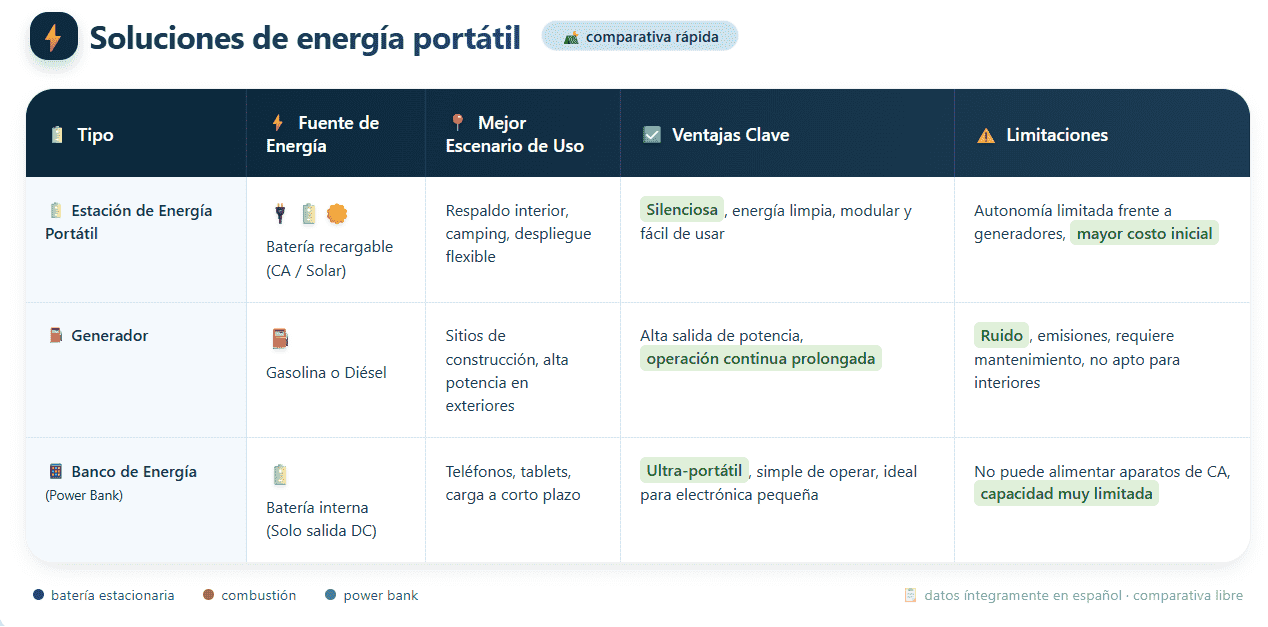The width and height of the screenshot is (1268, 627).
Task: Click the Ultra-portátil highlighted tag
Action: coord(694,471)
